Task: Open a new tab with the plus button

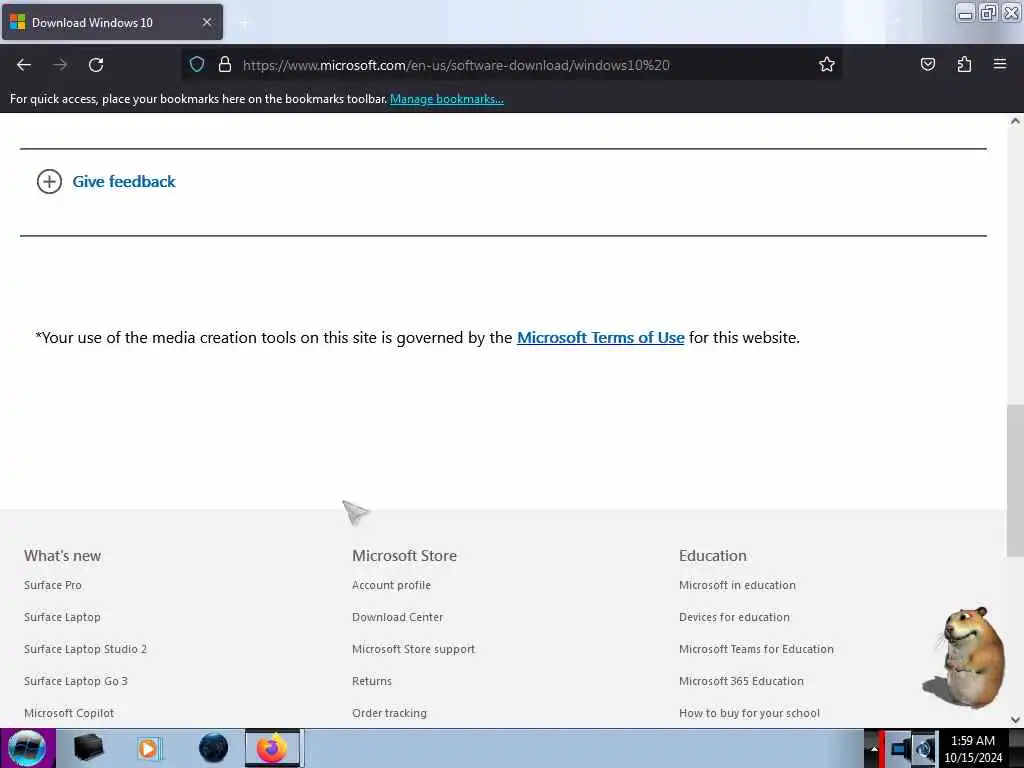Action: [x=245, y=23]
